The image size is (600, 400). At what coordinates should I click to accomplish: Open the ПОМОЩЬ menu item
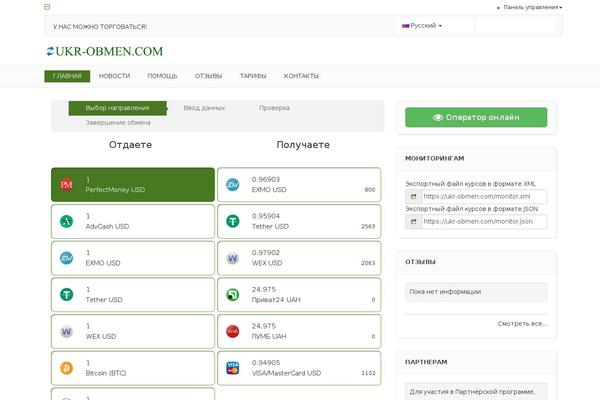click(162, 76)
